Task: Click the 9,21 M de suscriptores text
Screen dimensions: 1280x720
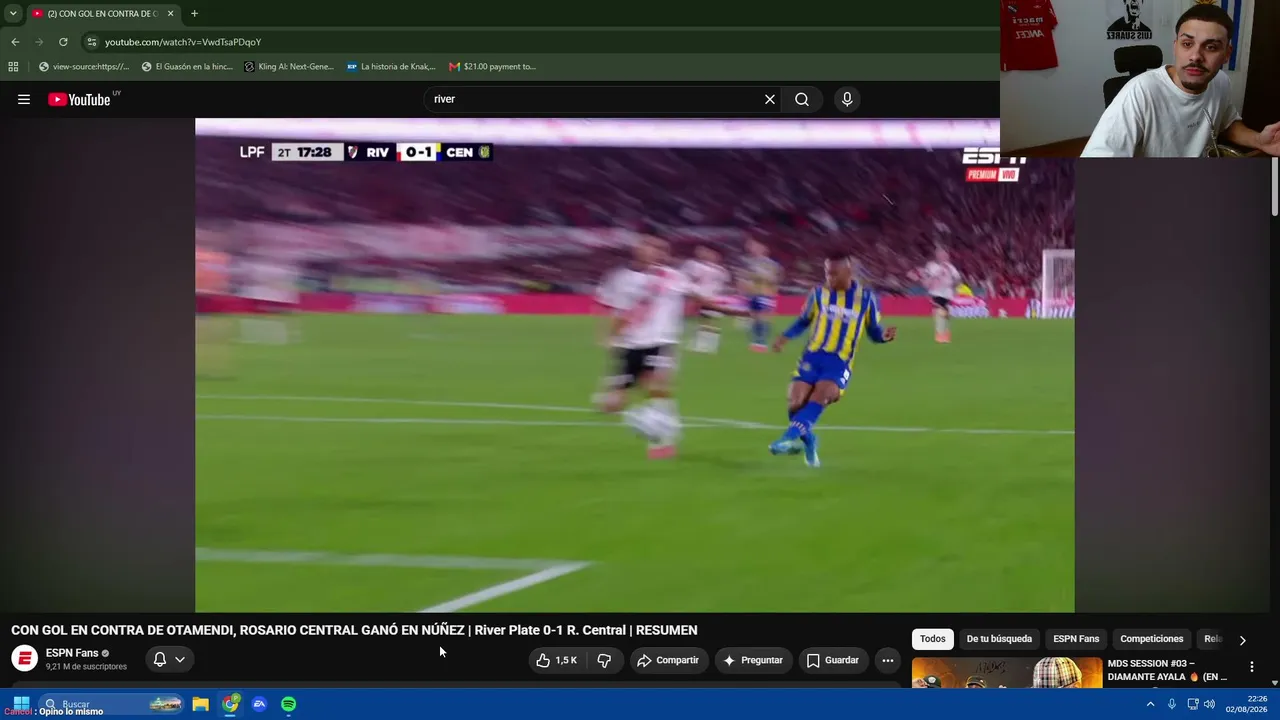Action: click(x=86, y=667)
